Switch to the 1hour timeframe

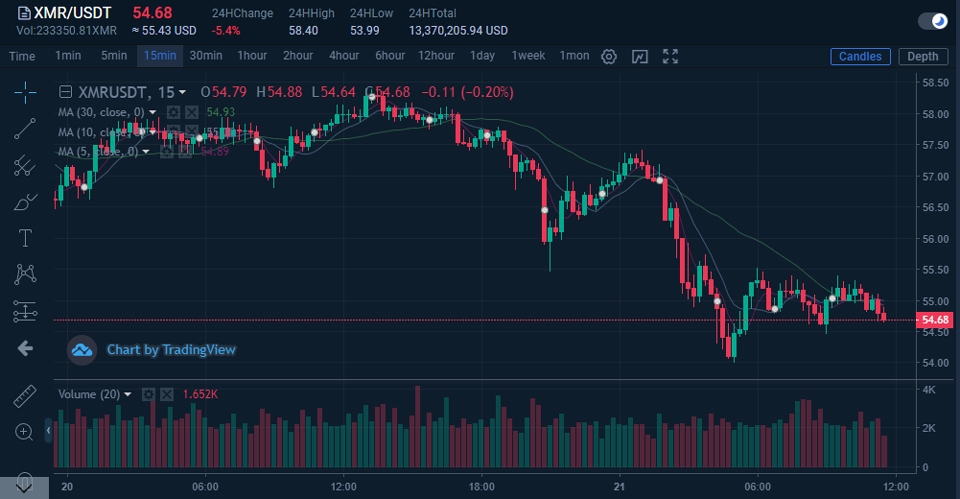point(252,56)
